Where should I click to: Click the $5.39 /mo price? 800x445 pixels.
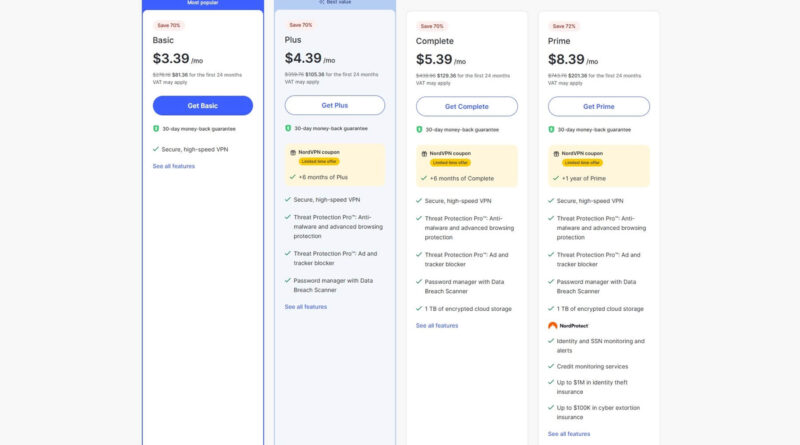click(441, 60)
